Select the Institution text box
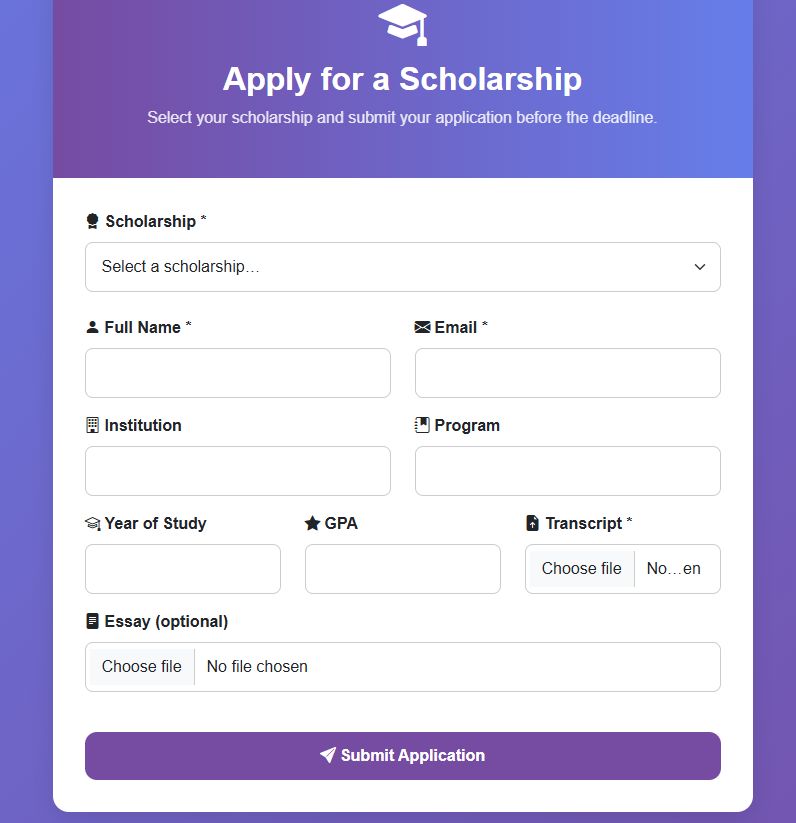The image size is (796, 823). [x=238, y=471]
